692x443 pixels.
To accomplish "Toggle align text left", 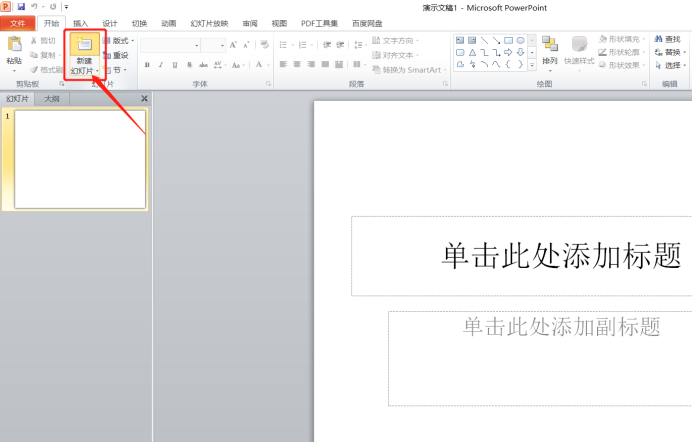I will click(283, 65).
